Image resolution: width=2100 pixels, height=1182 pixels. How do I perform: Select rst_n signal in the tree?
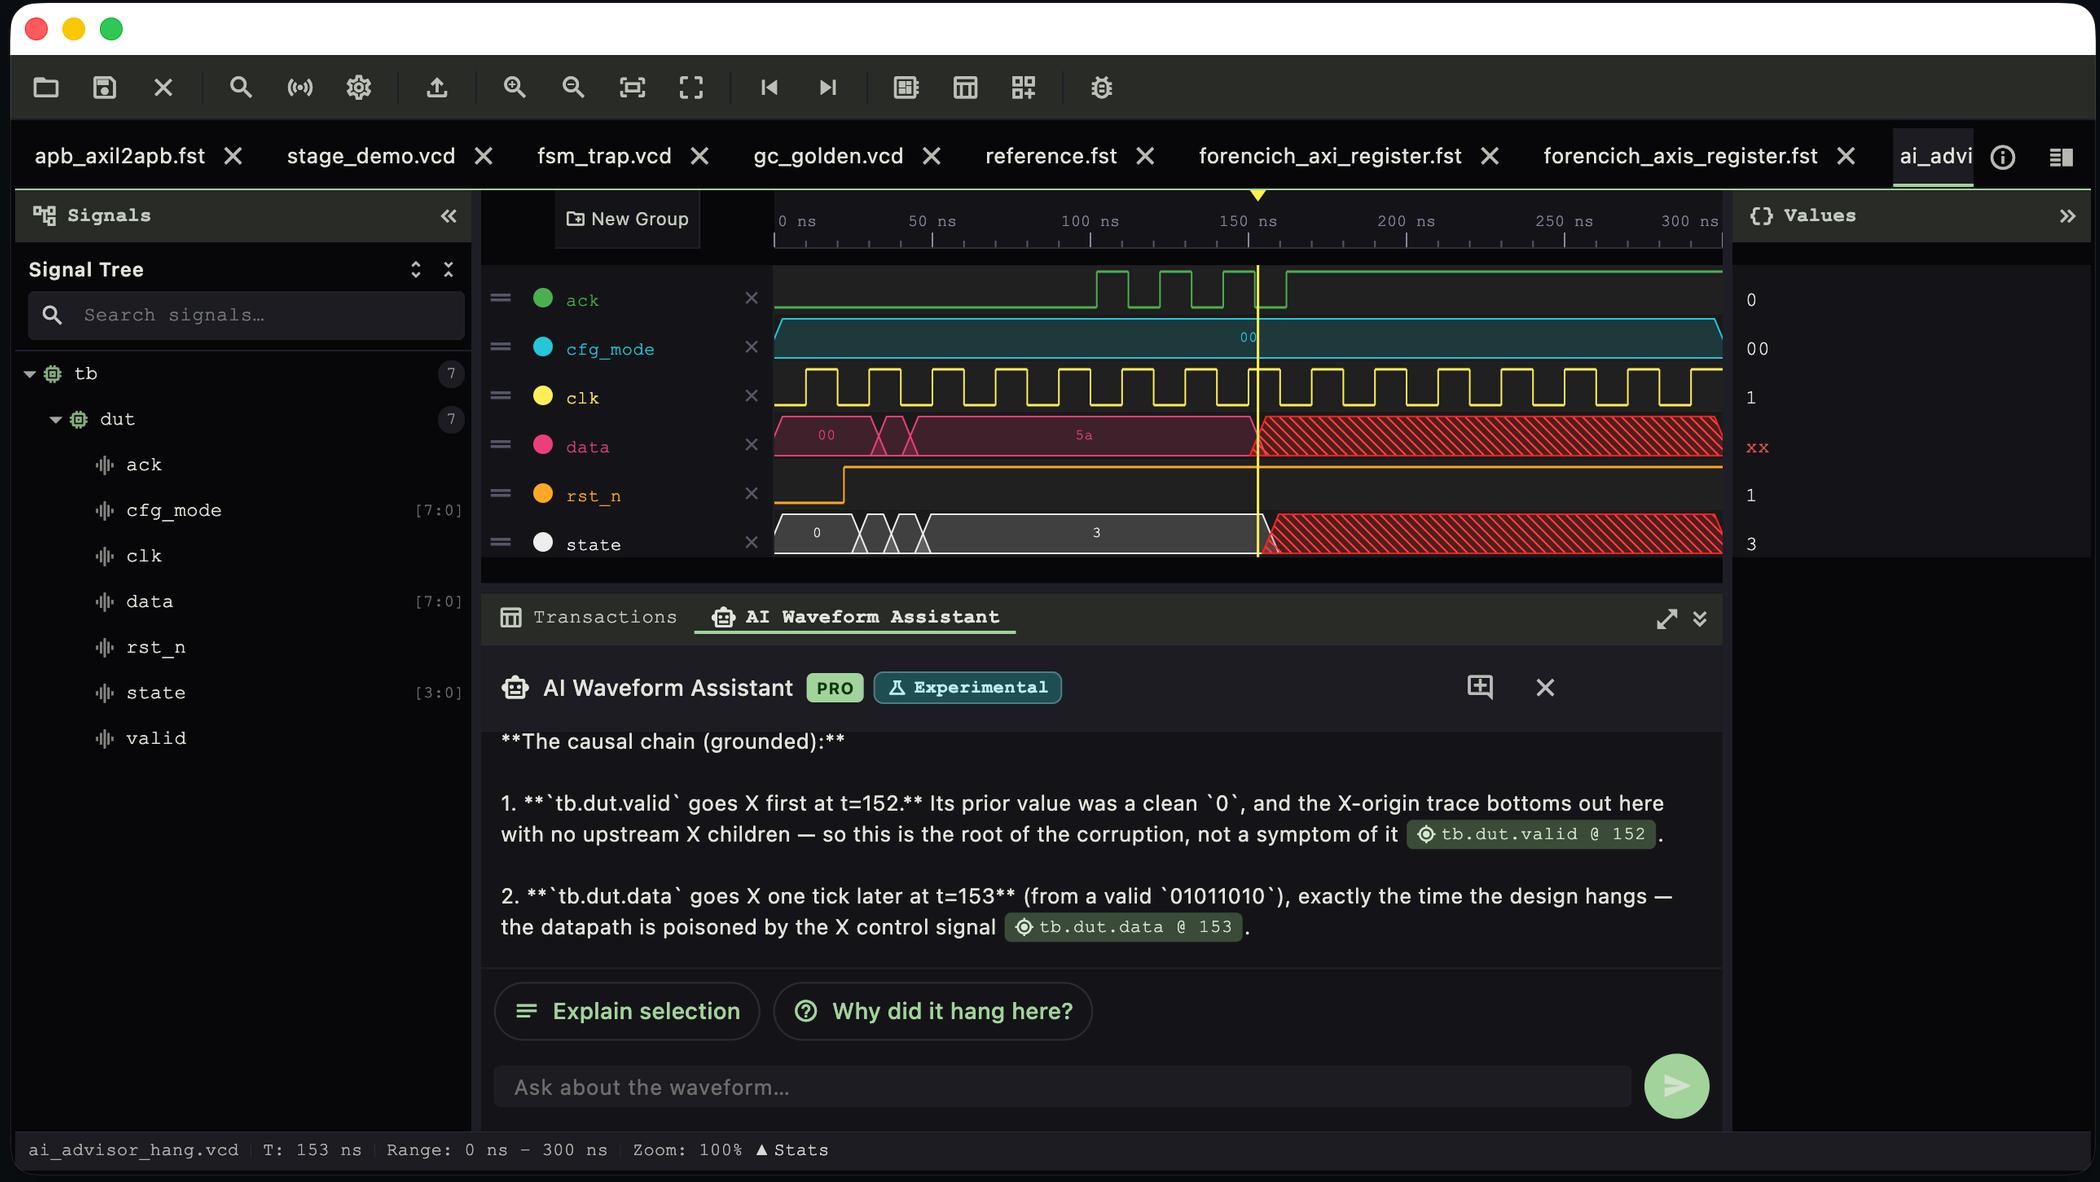coord(156,647)
